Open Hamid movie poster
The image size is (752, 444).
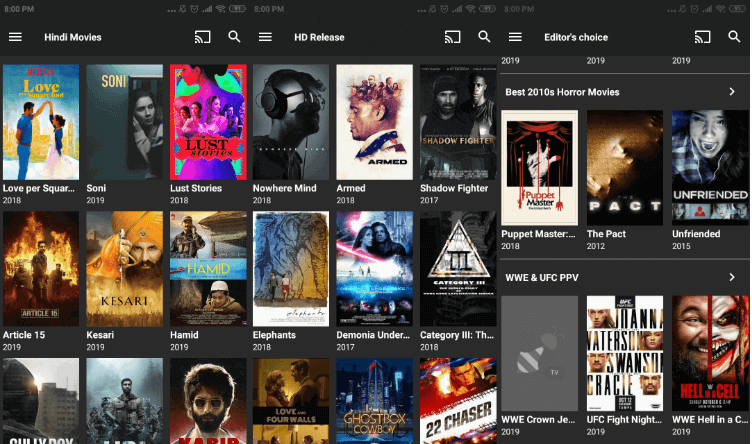pos(208,269)
